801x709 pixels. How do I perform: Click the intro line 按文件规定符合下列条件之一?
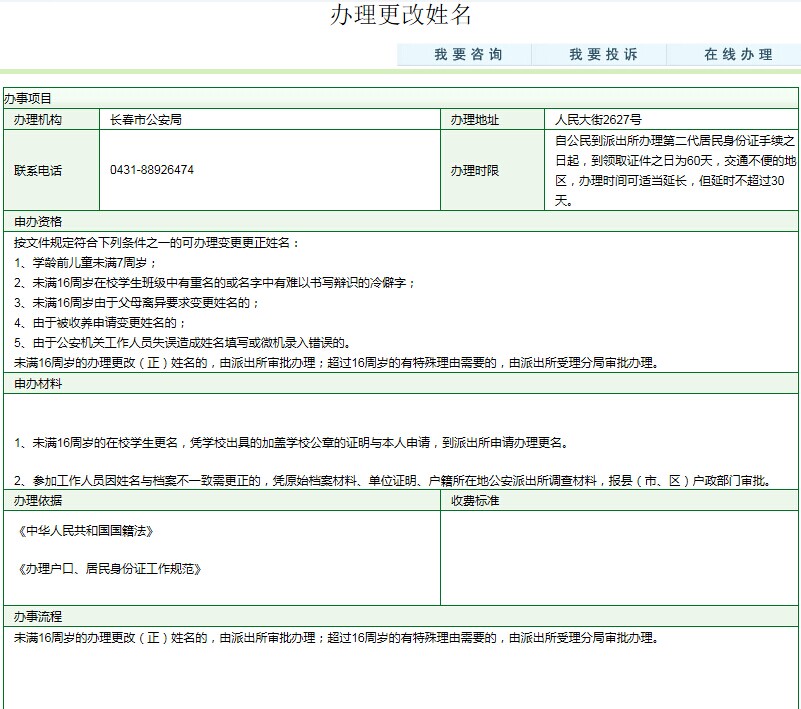click(156, 242)
